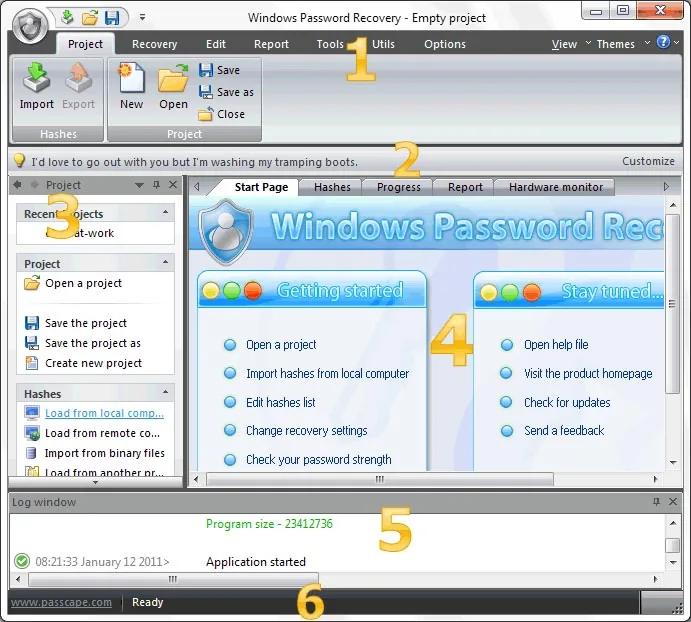Close the Log window panel
The width and height of the screenshot is (691, 622).
point(673,502)
